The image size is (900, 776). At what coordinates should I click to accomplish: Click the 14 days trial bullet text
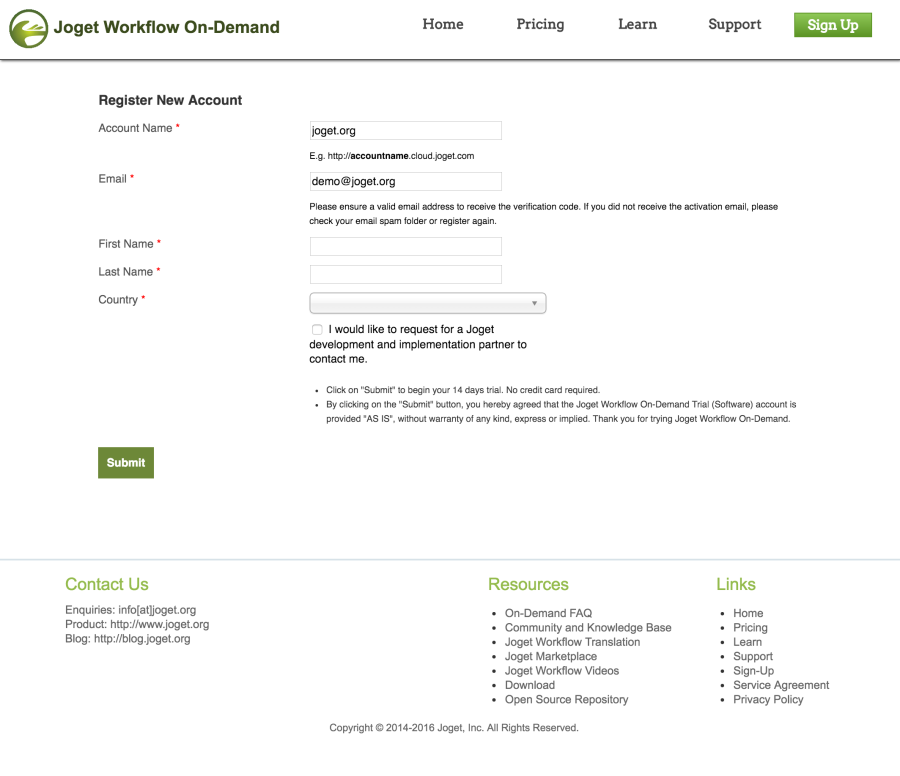click(x=463, y=390)
